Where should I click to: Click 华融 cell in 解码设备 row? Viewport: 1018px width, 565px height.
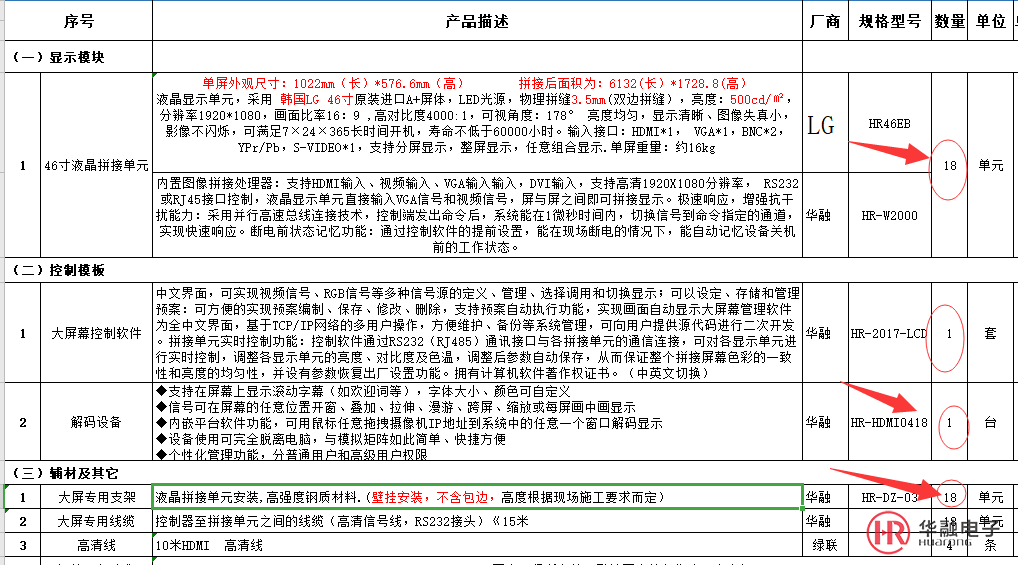[x=825, y=422]
